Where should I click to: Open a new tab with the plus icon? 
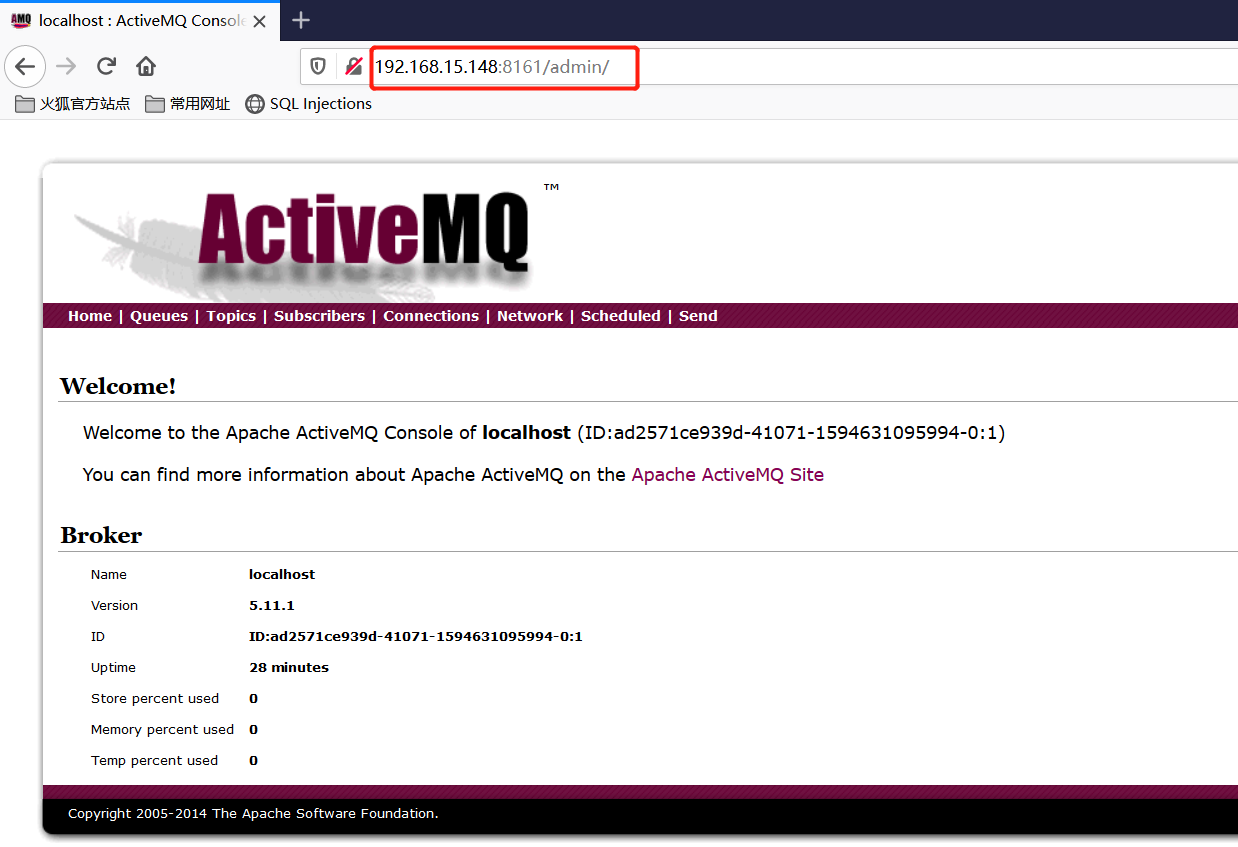301,20
